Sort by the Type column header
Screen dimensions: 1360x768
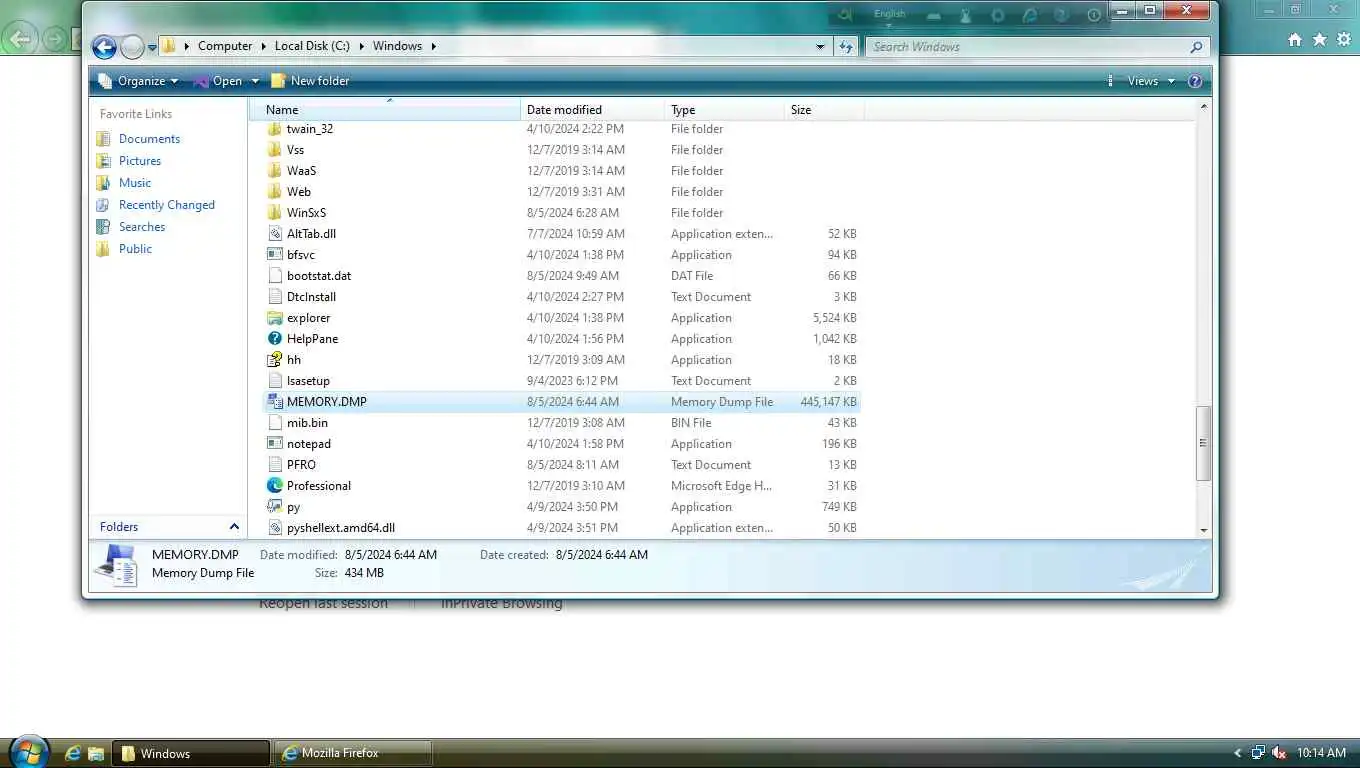pyautogui.click(x=724, y=110)
